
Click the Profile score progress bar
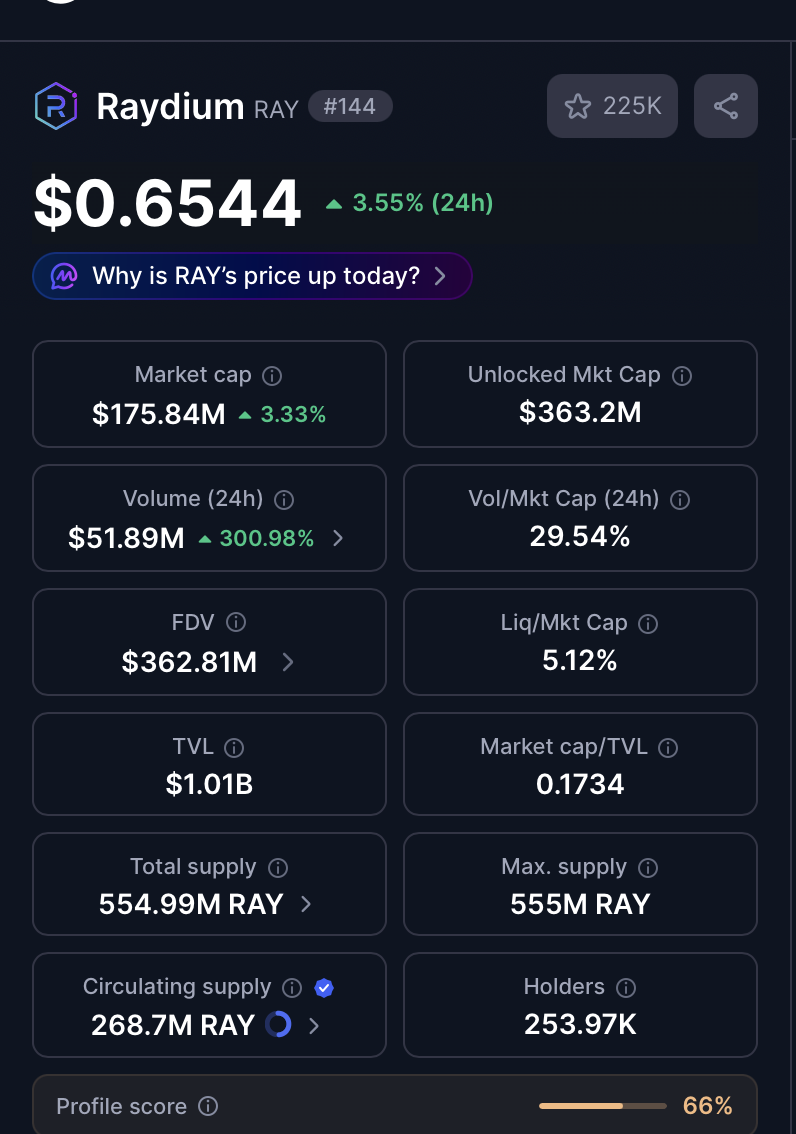602,1106
